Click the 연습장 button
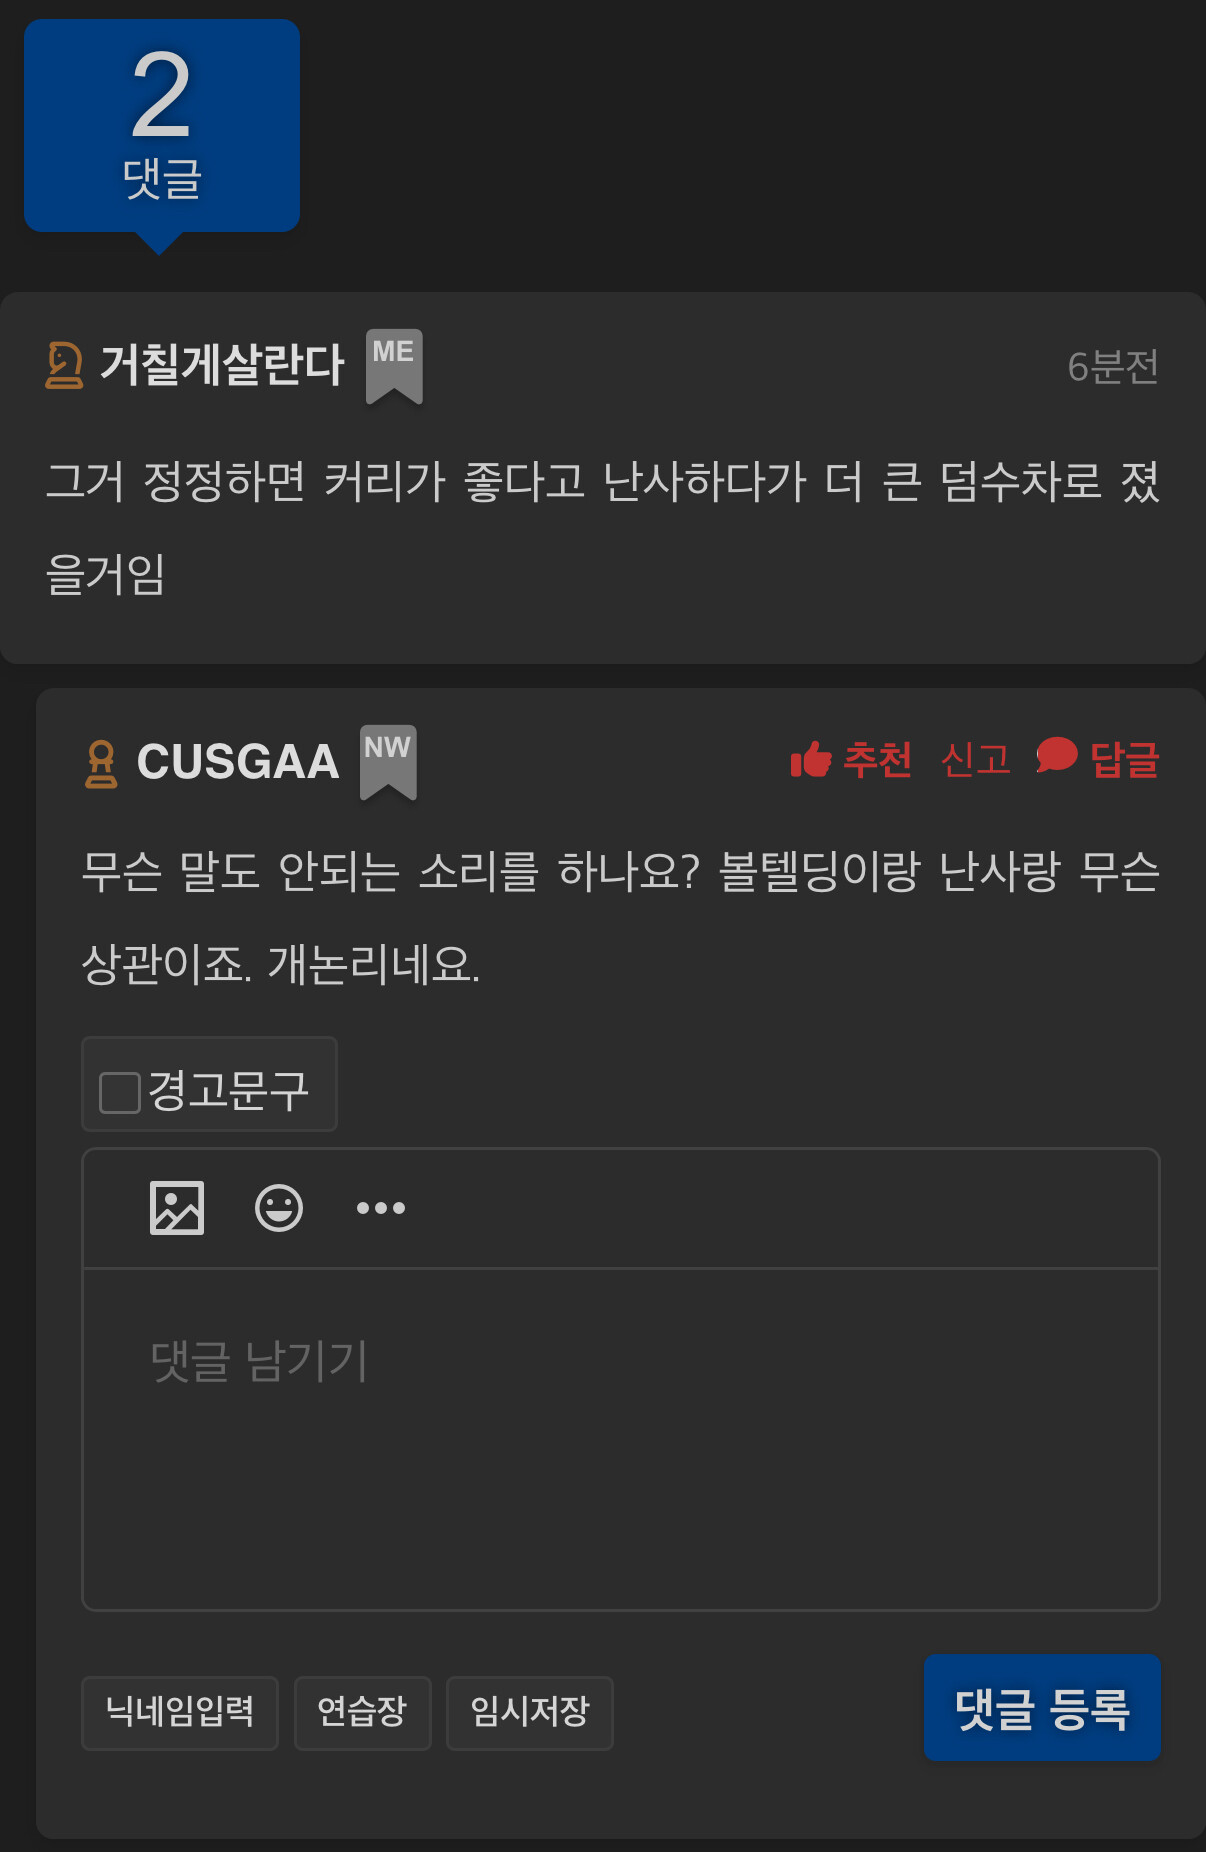This screenshot has width=1206, height=1852. tap(363, 1713)
